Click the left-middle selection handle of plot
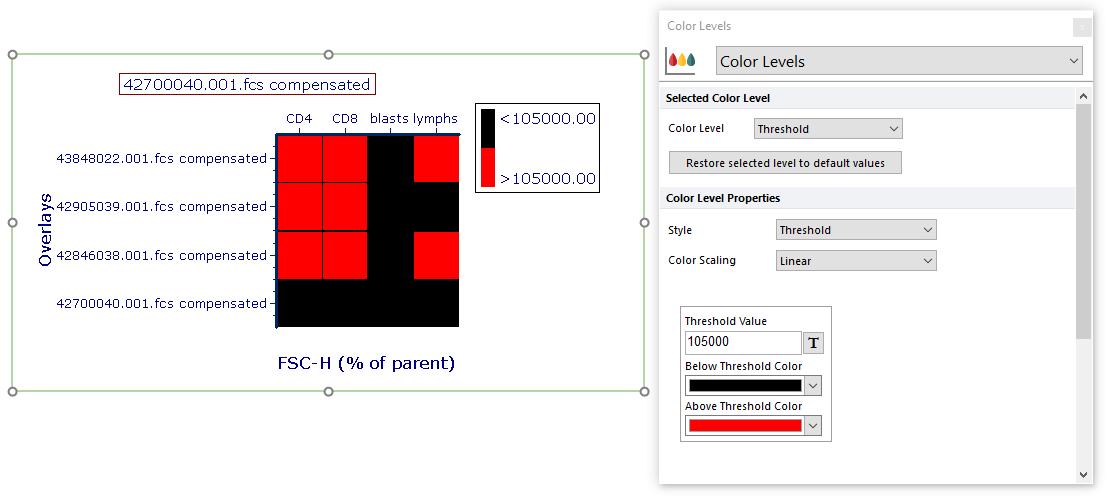Image resolution: width=1109 pixels, height=498 pixels. click(12, 222)
